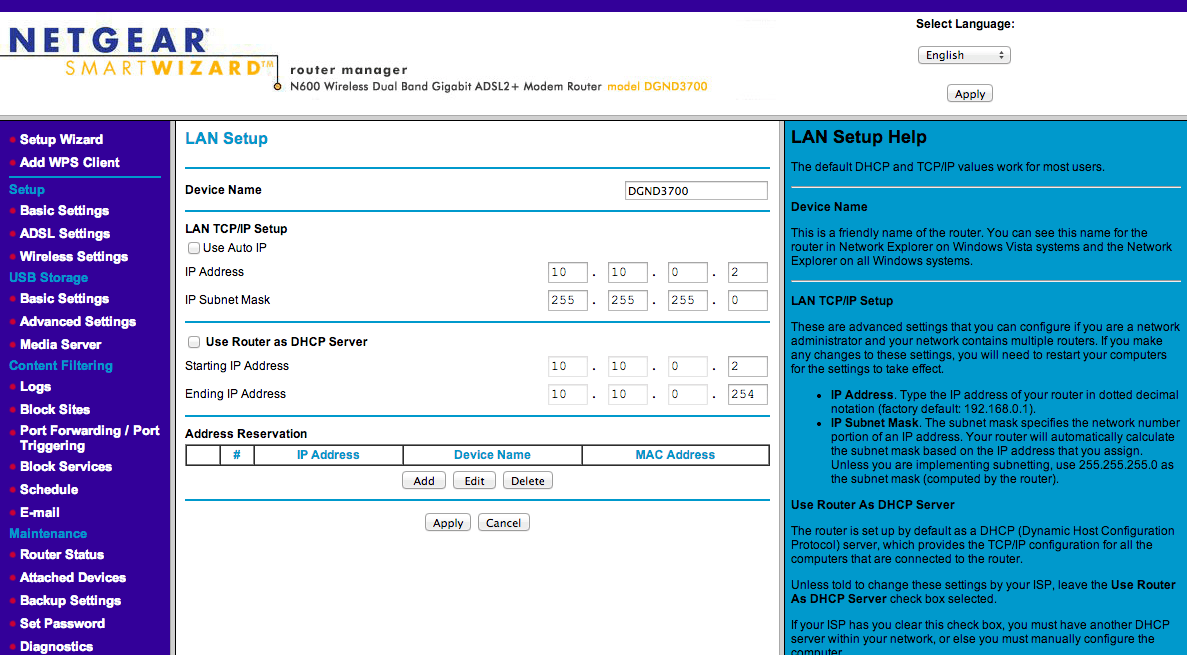Click Edit in Address Reservation
The height and width of the screenshot is (655, 1187).
click(x=475, y=480)
